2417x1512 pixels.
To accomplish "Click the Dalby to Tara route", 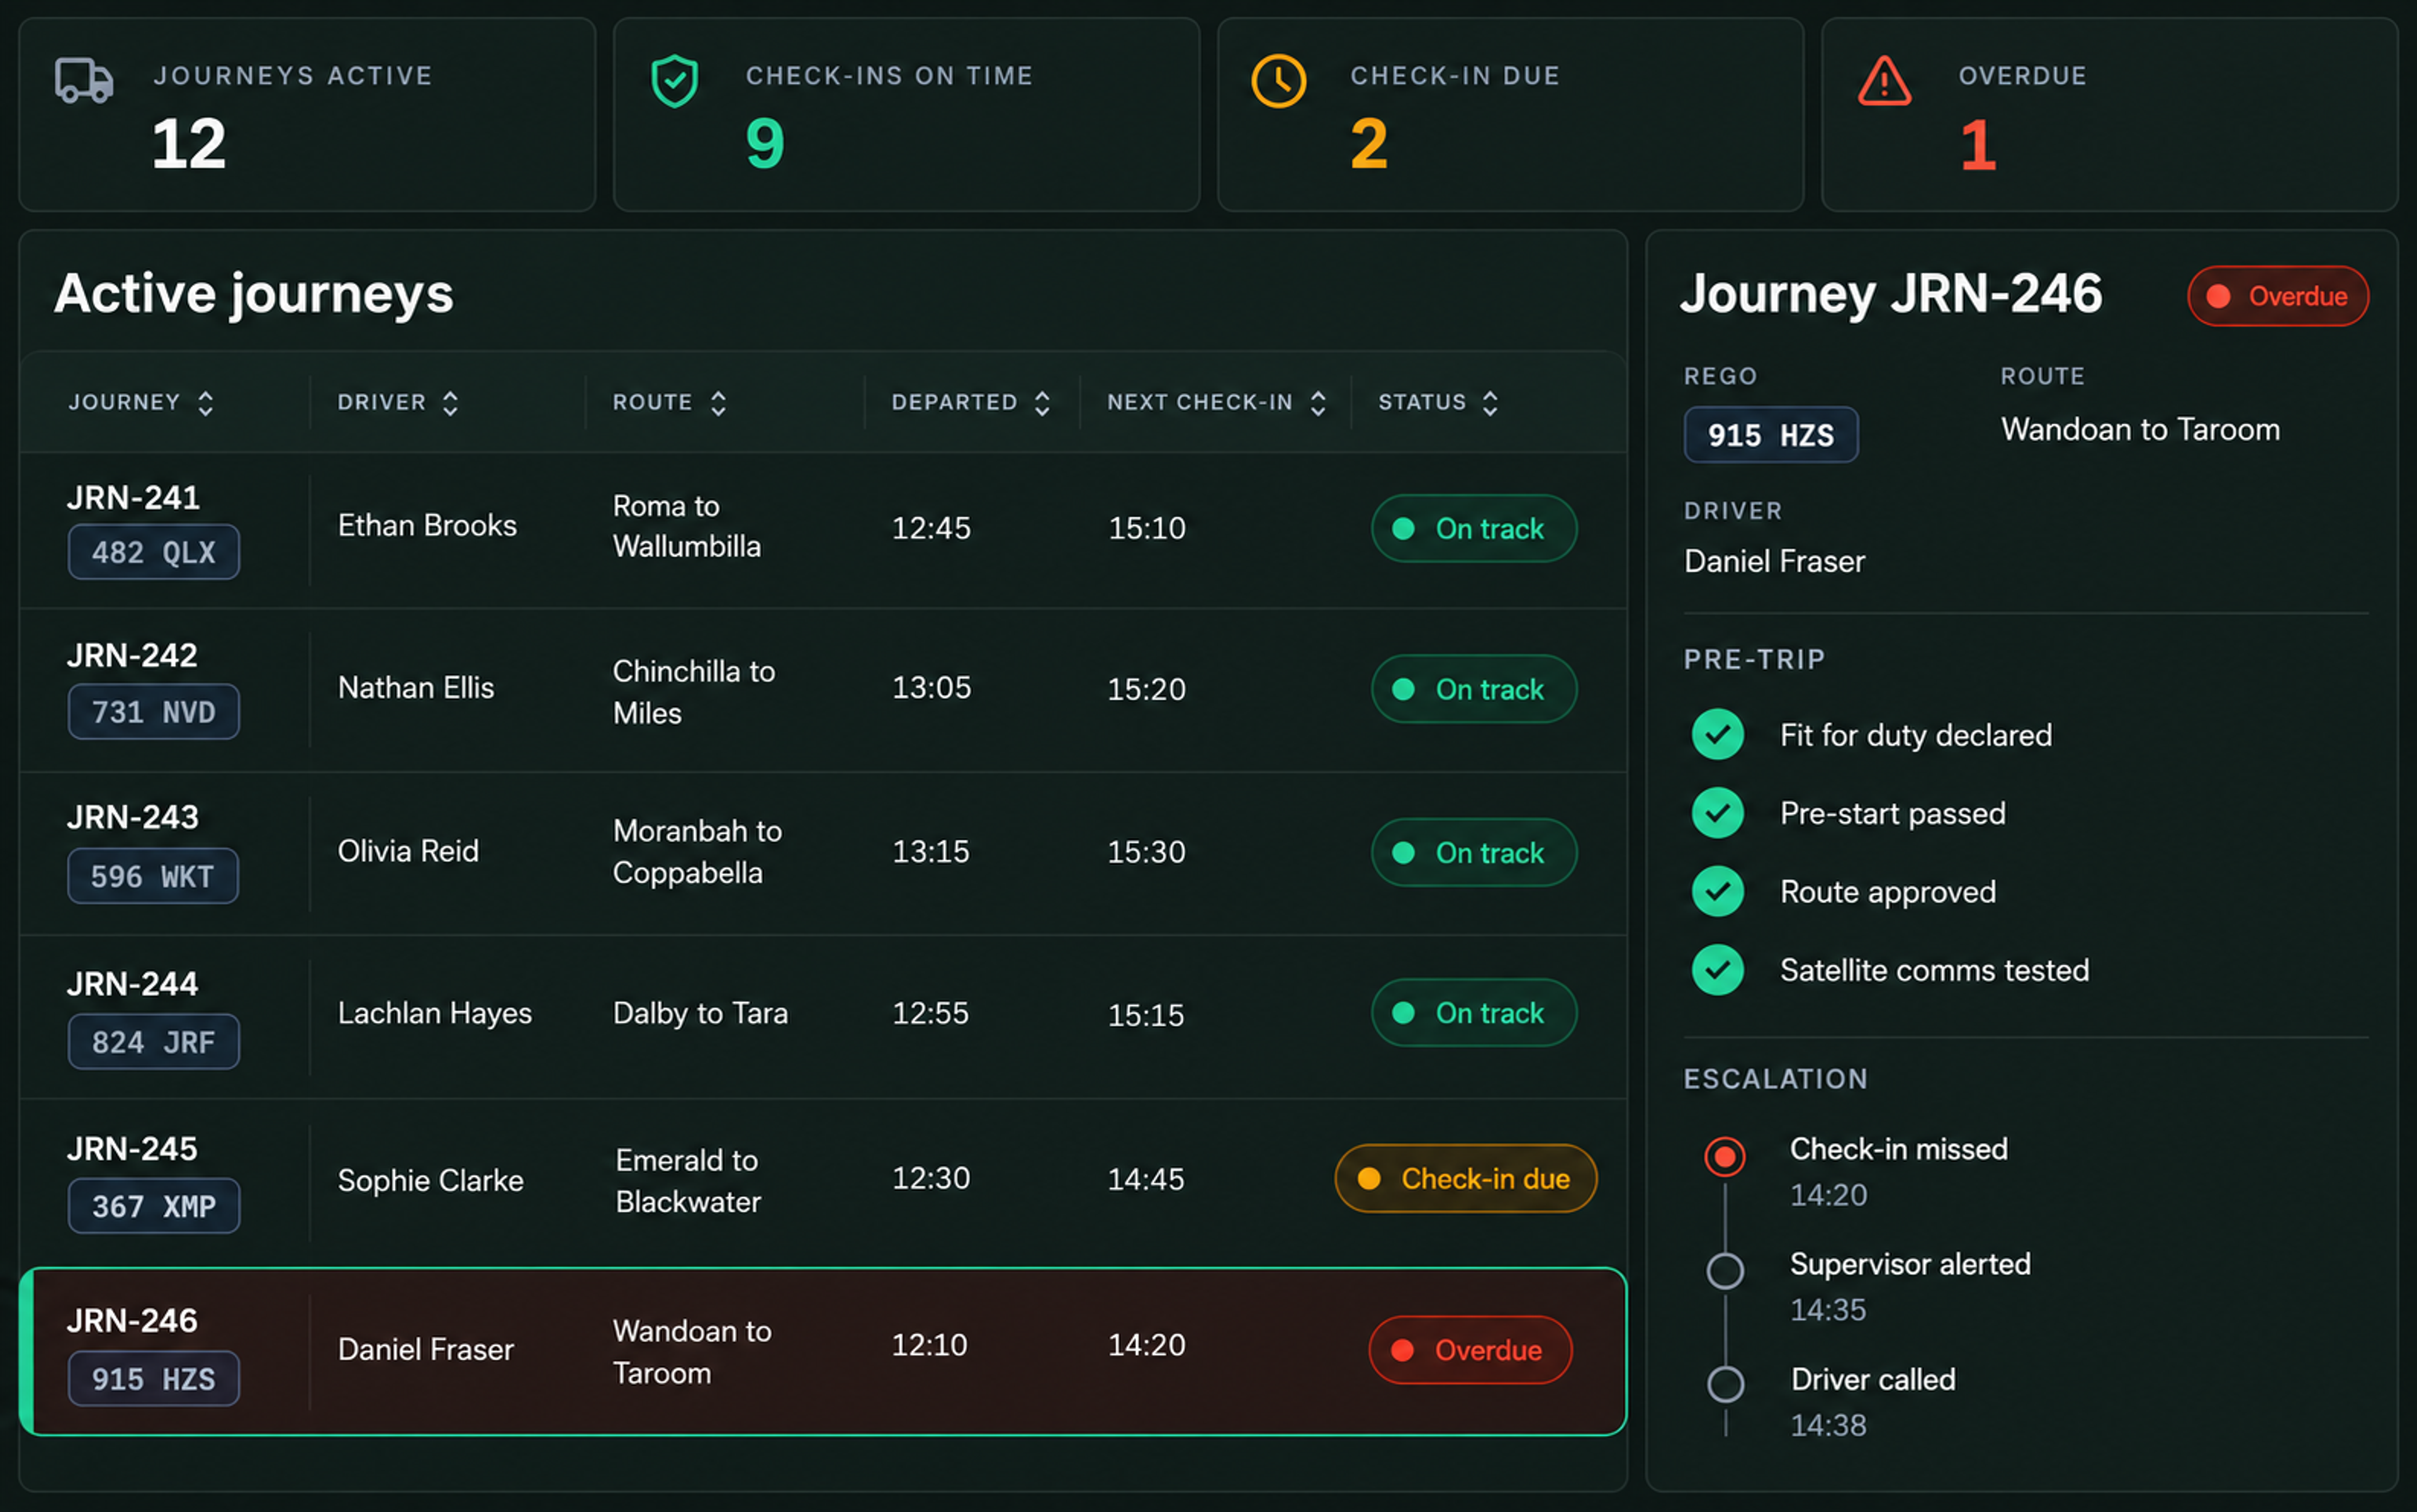I will 700,1013.
